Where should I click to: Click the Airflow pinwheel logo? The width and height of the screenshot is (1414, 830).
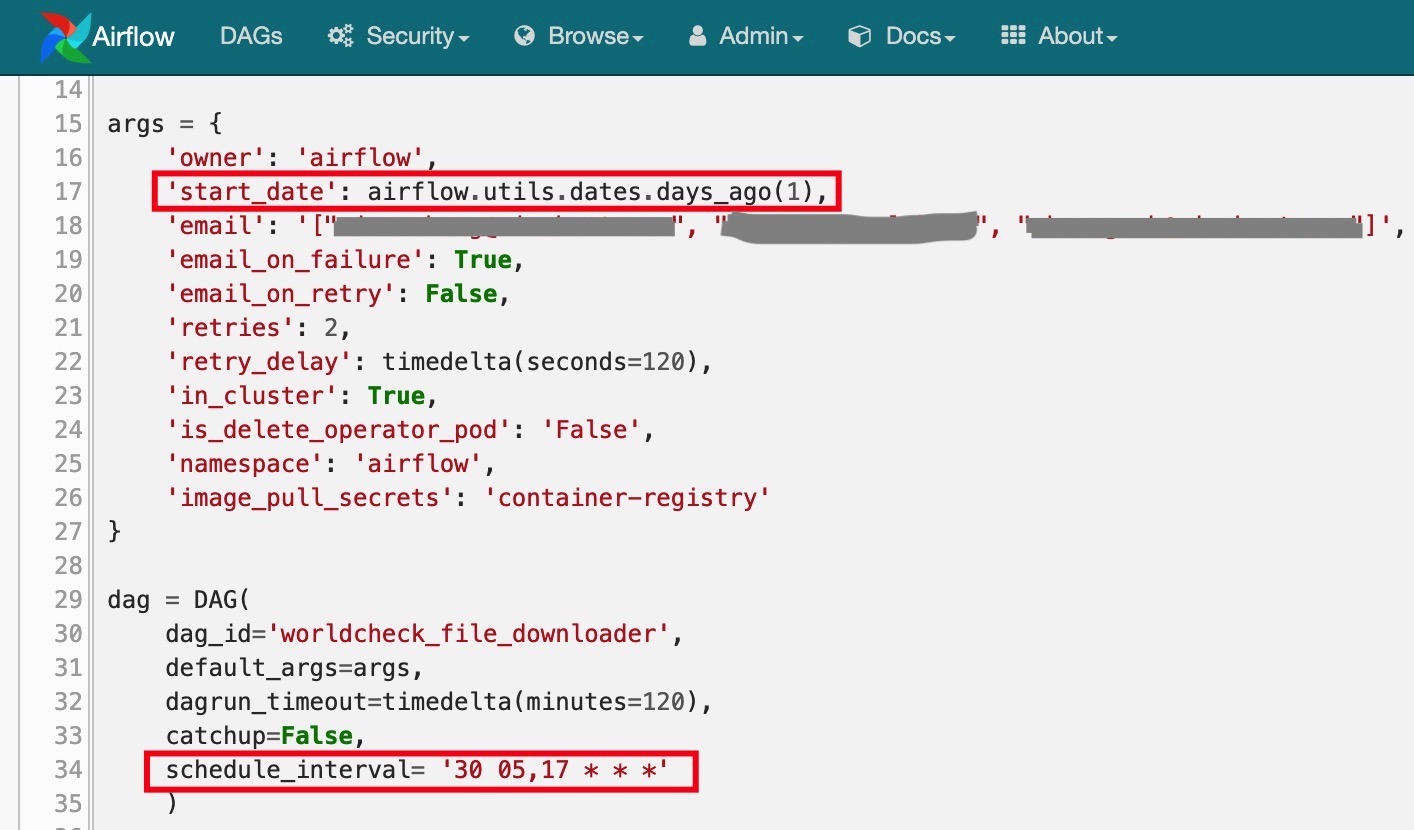tap(65, 37)
